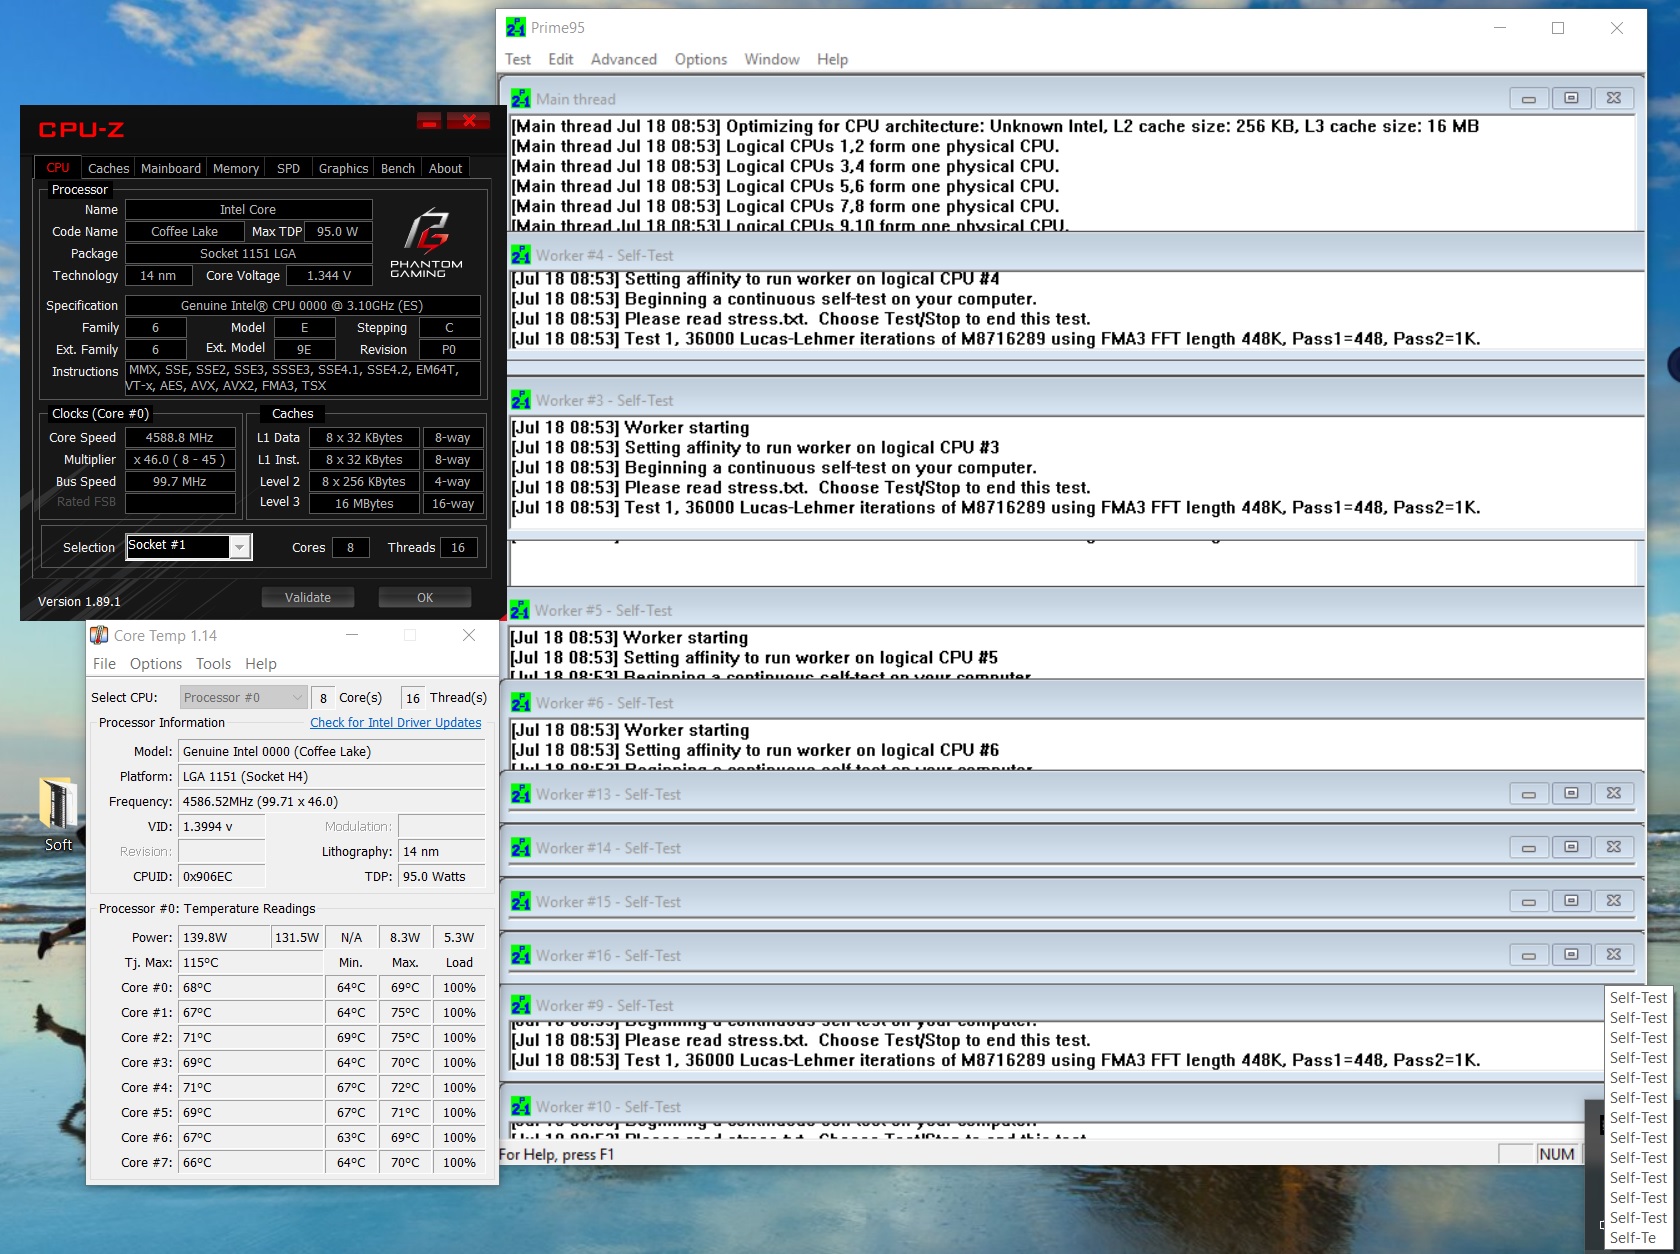Maximize the Main thread child window
This screenshot has height=1254, width=1680.
pyautogui.click(x=1570, y=98)
